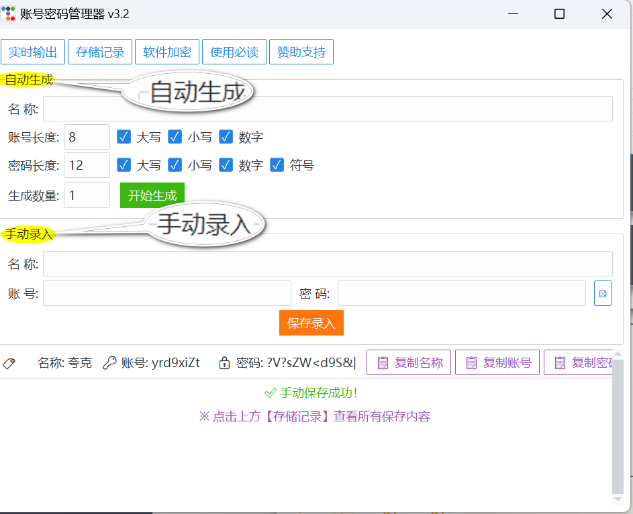This screenshot has width=633, height=514.
Task: Click the partially visible 复制密码 button
Action: [x=578, y=362]
